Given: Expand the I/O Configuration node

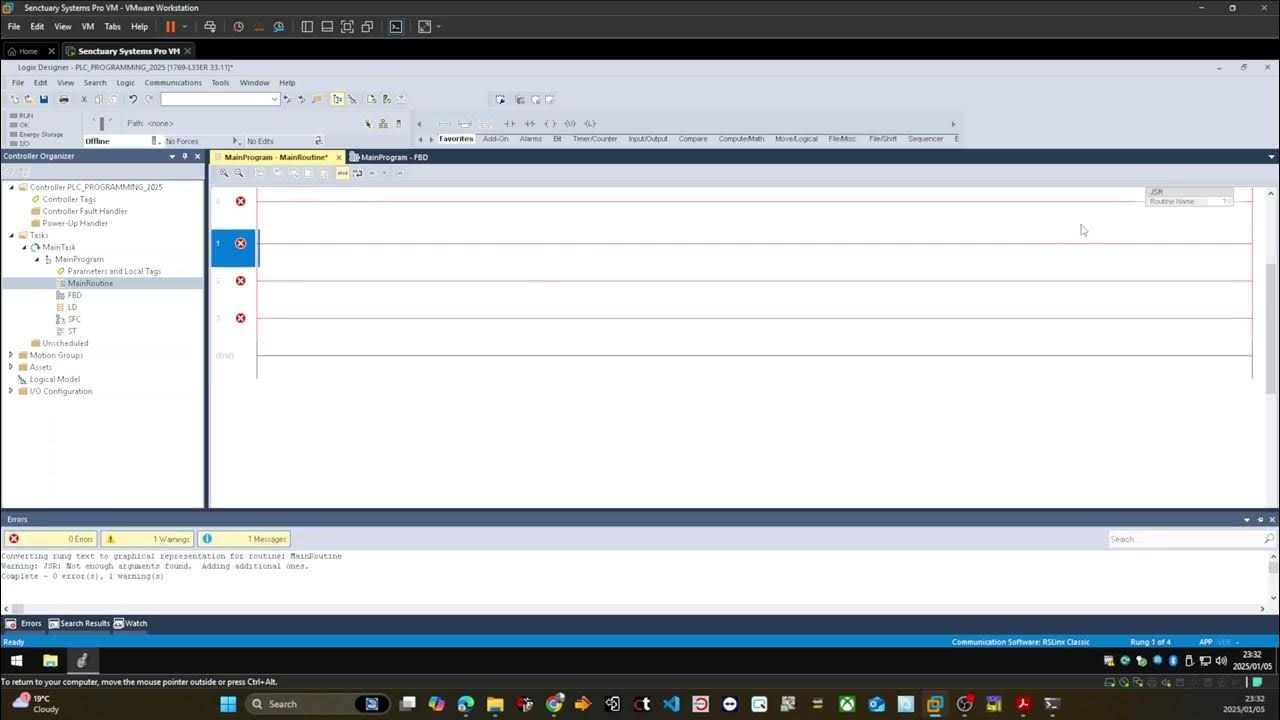Looking at the screenshot, I should pyautogui.click(x=11, y=391).
